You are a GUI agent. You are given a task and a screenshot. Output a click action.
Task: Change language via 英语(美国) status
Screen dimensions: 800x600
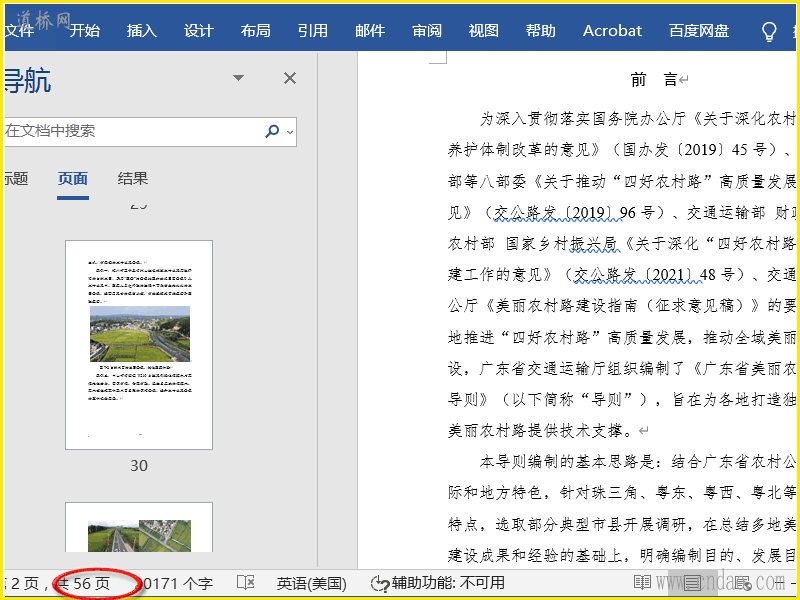click(312, 583)
